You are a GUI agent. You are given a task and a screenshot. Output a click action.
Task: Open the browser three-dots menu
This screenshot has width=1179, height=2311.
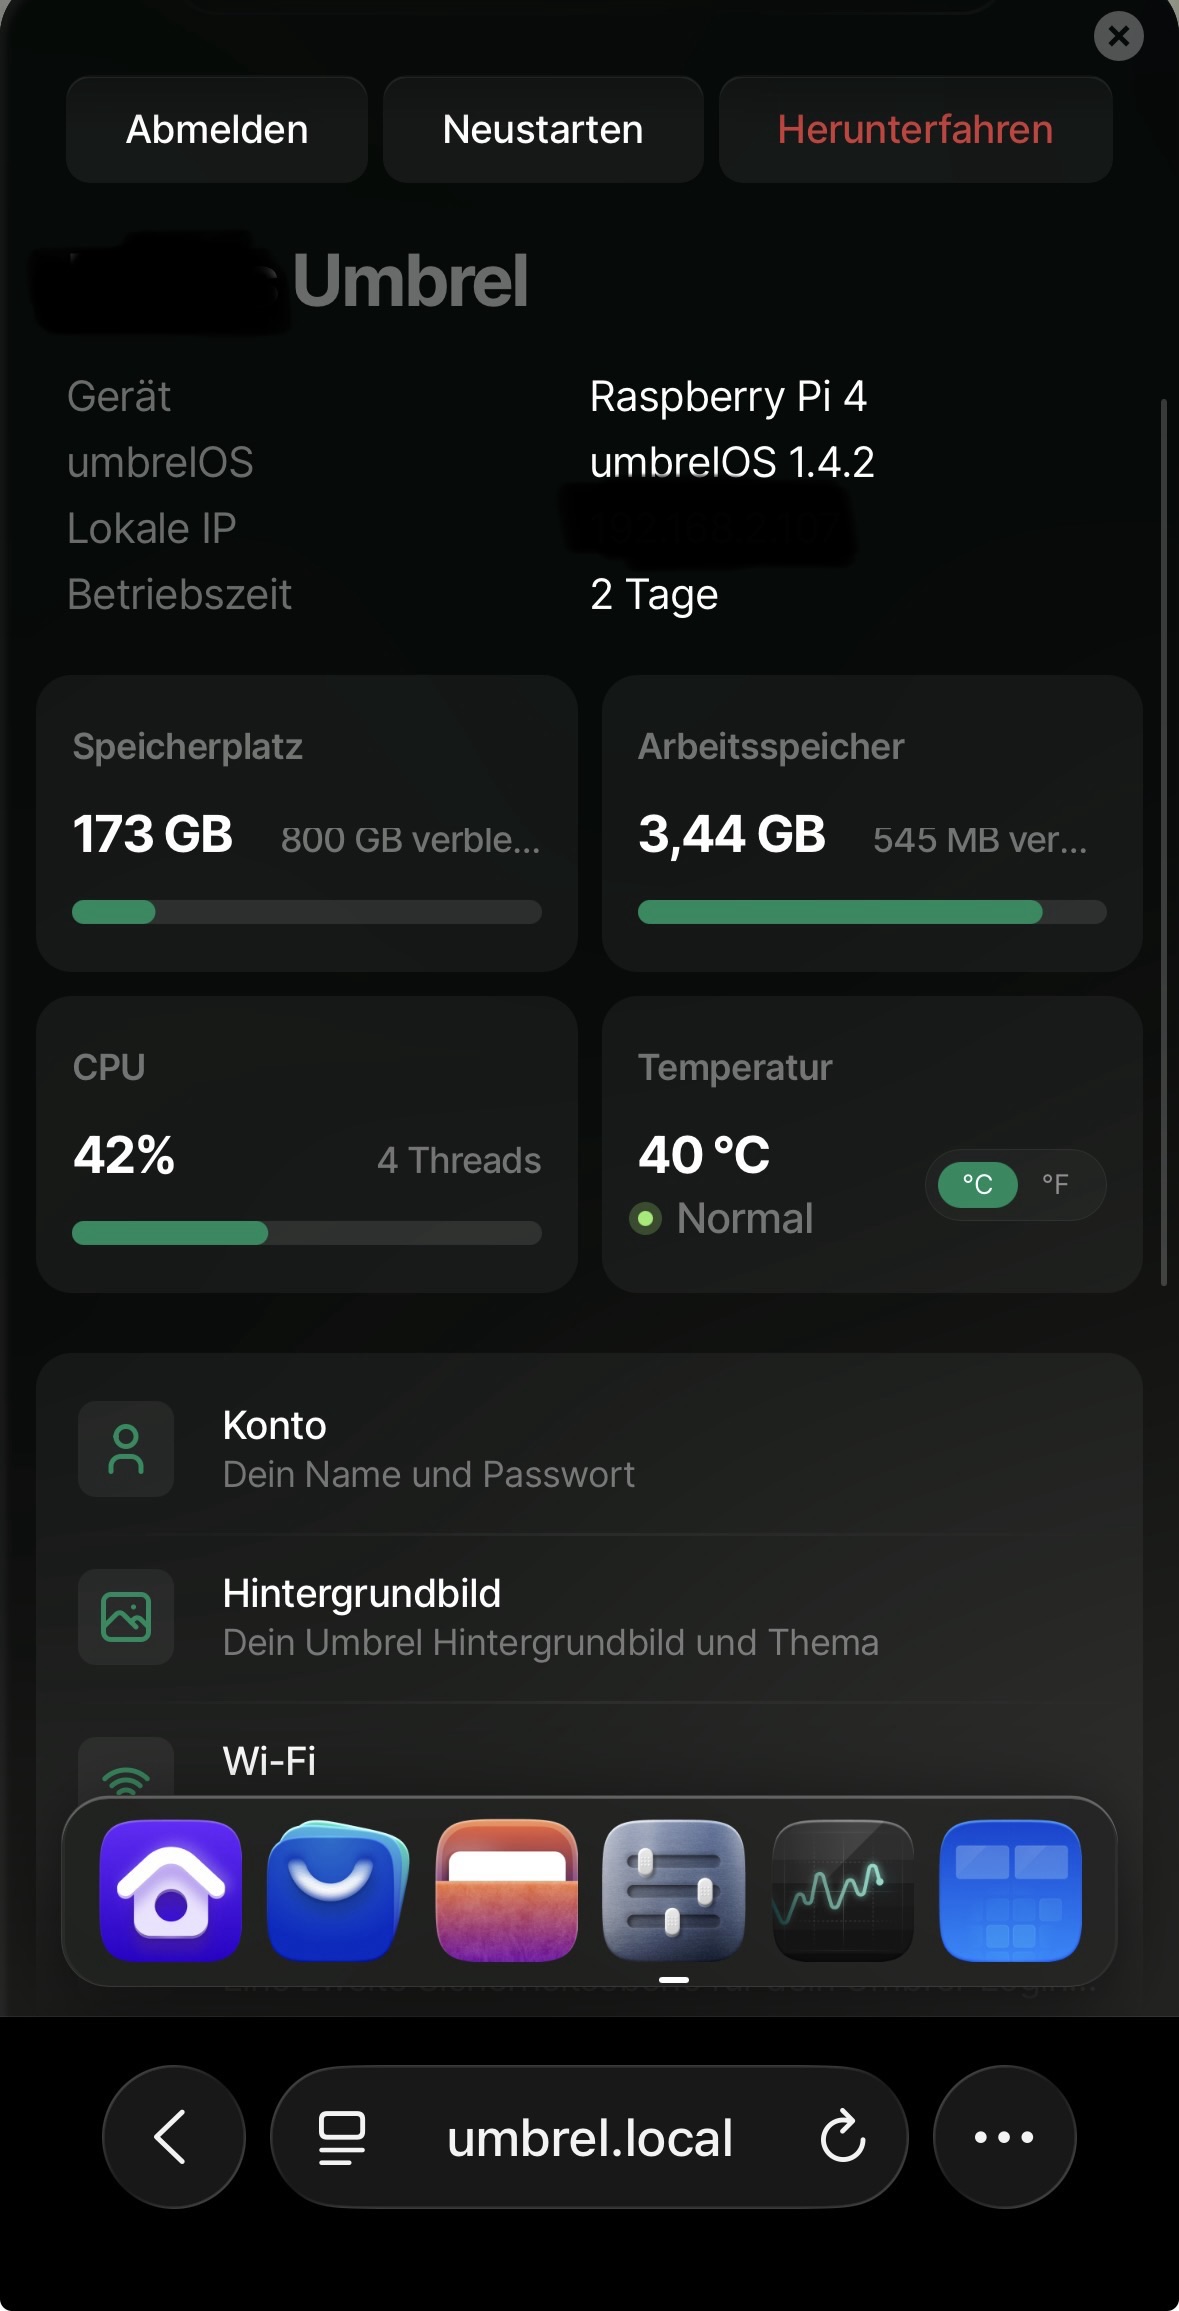tap(1004, 2137)
